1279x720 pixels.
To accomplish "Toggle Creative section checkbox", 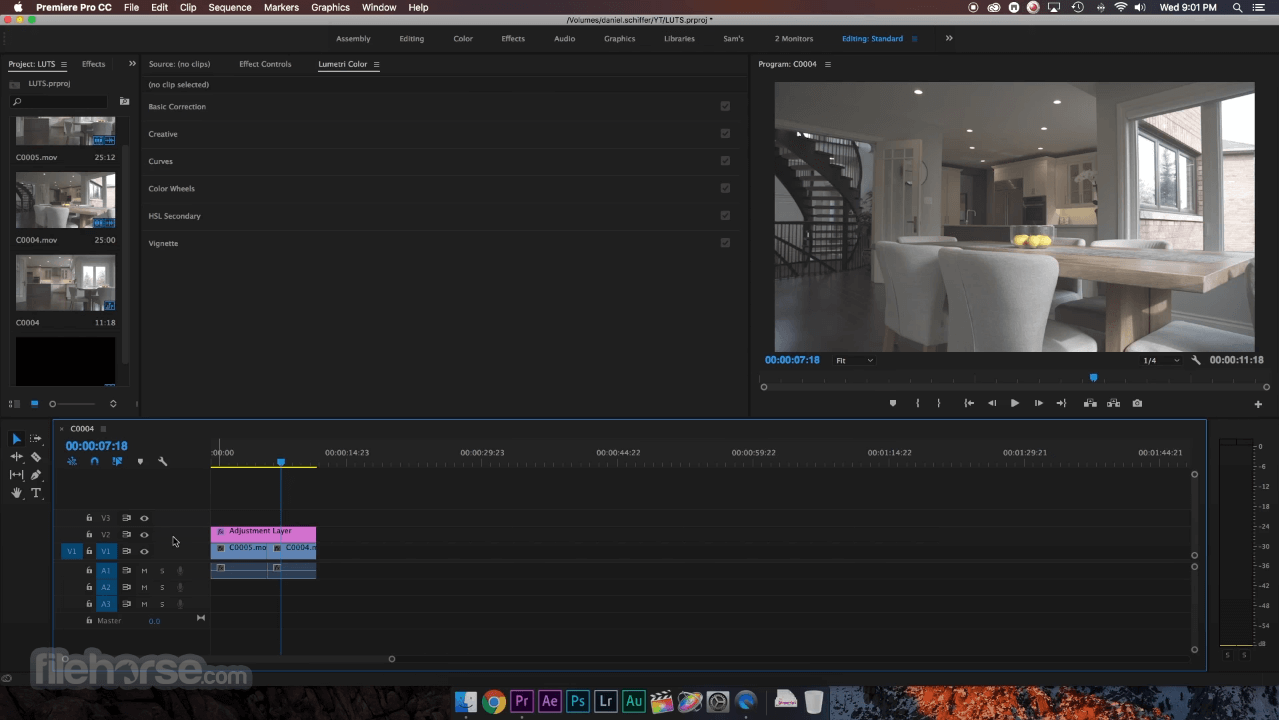I will [725, 133].
